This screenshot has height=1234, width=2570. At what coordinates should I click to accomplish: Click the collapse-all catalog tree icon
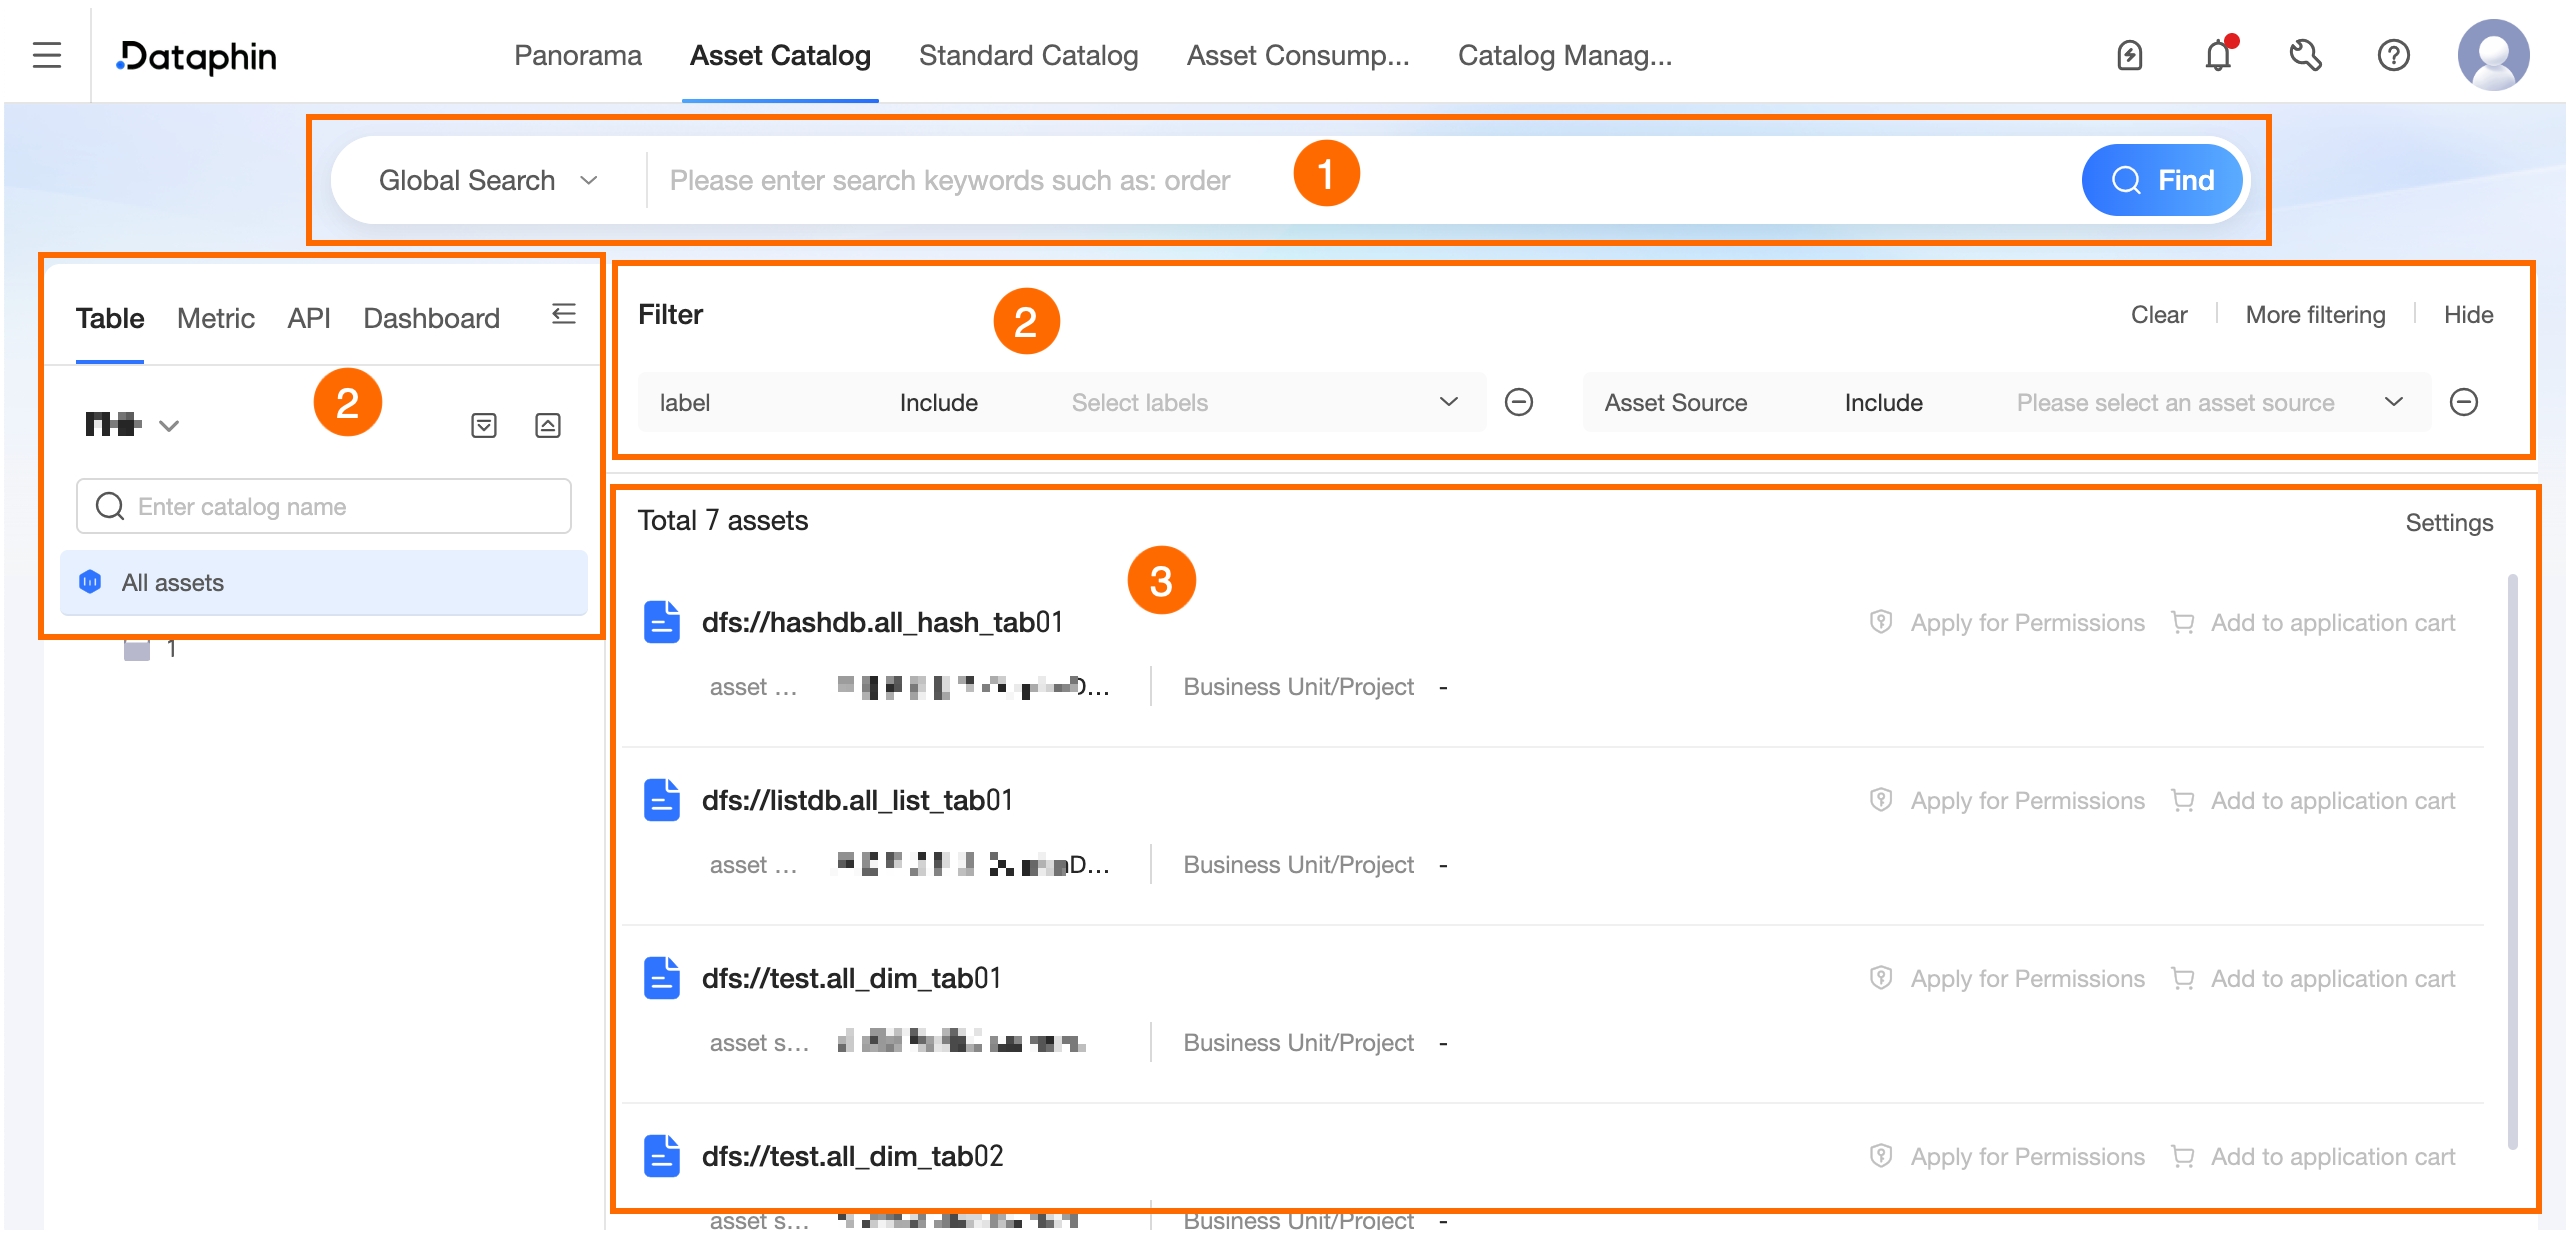click(548, 426)
